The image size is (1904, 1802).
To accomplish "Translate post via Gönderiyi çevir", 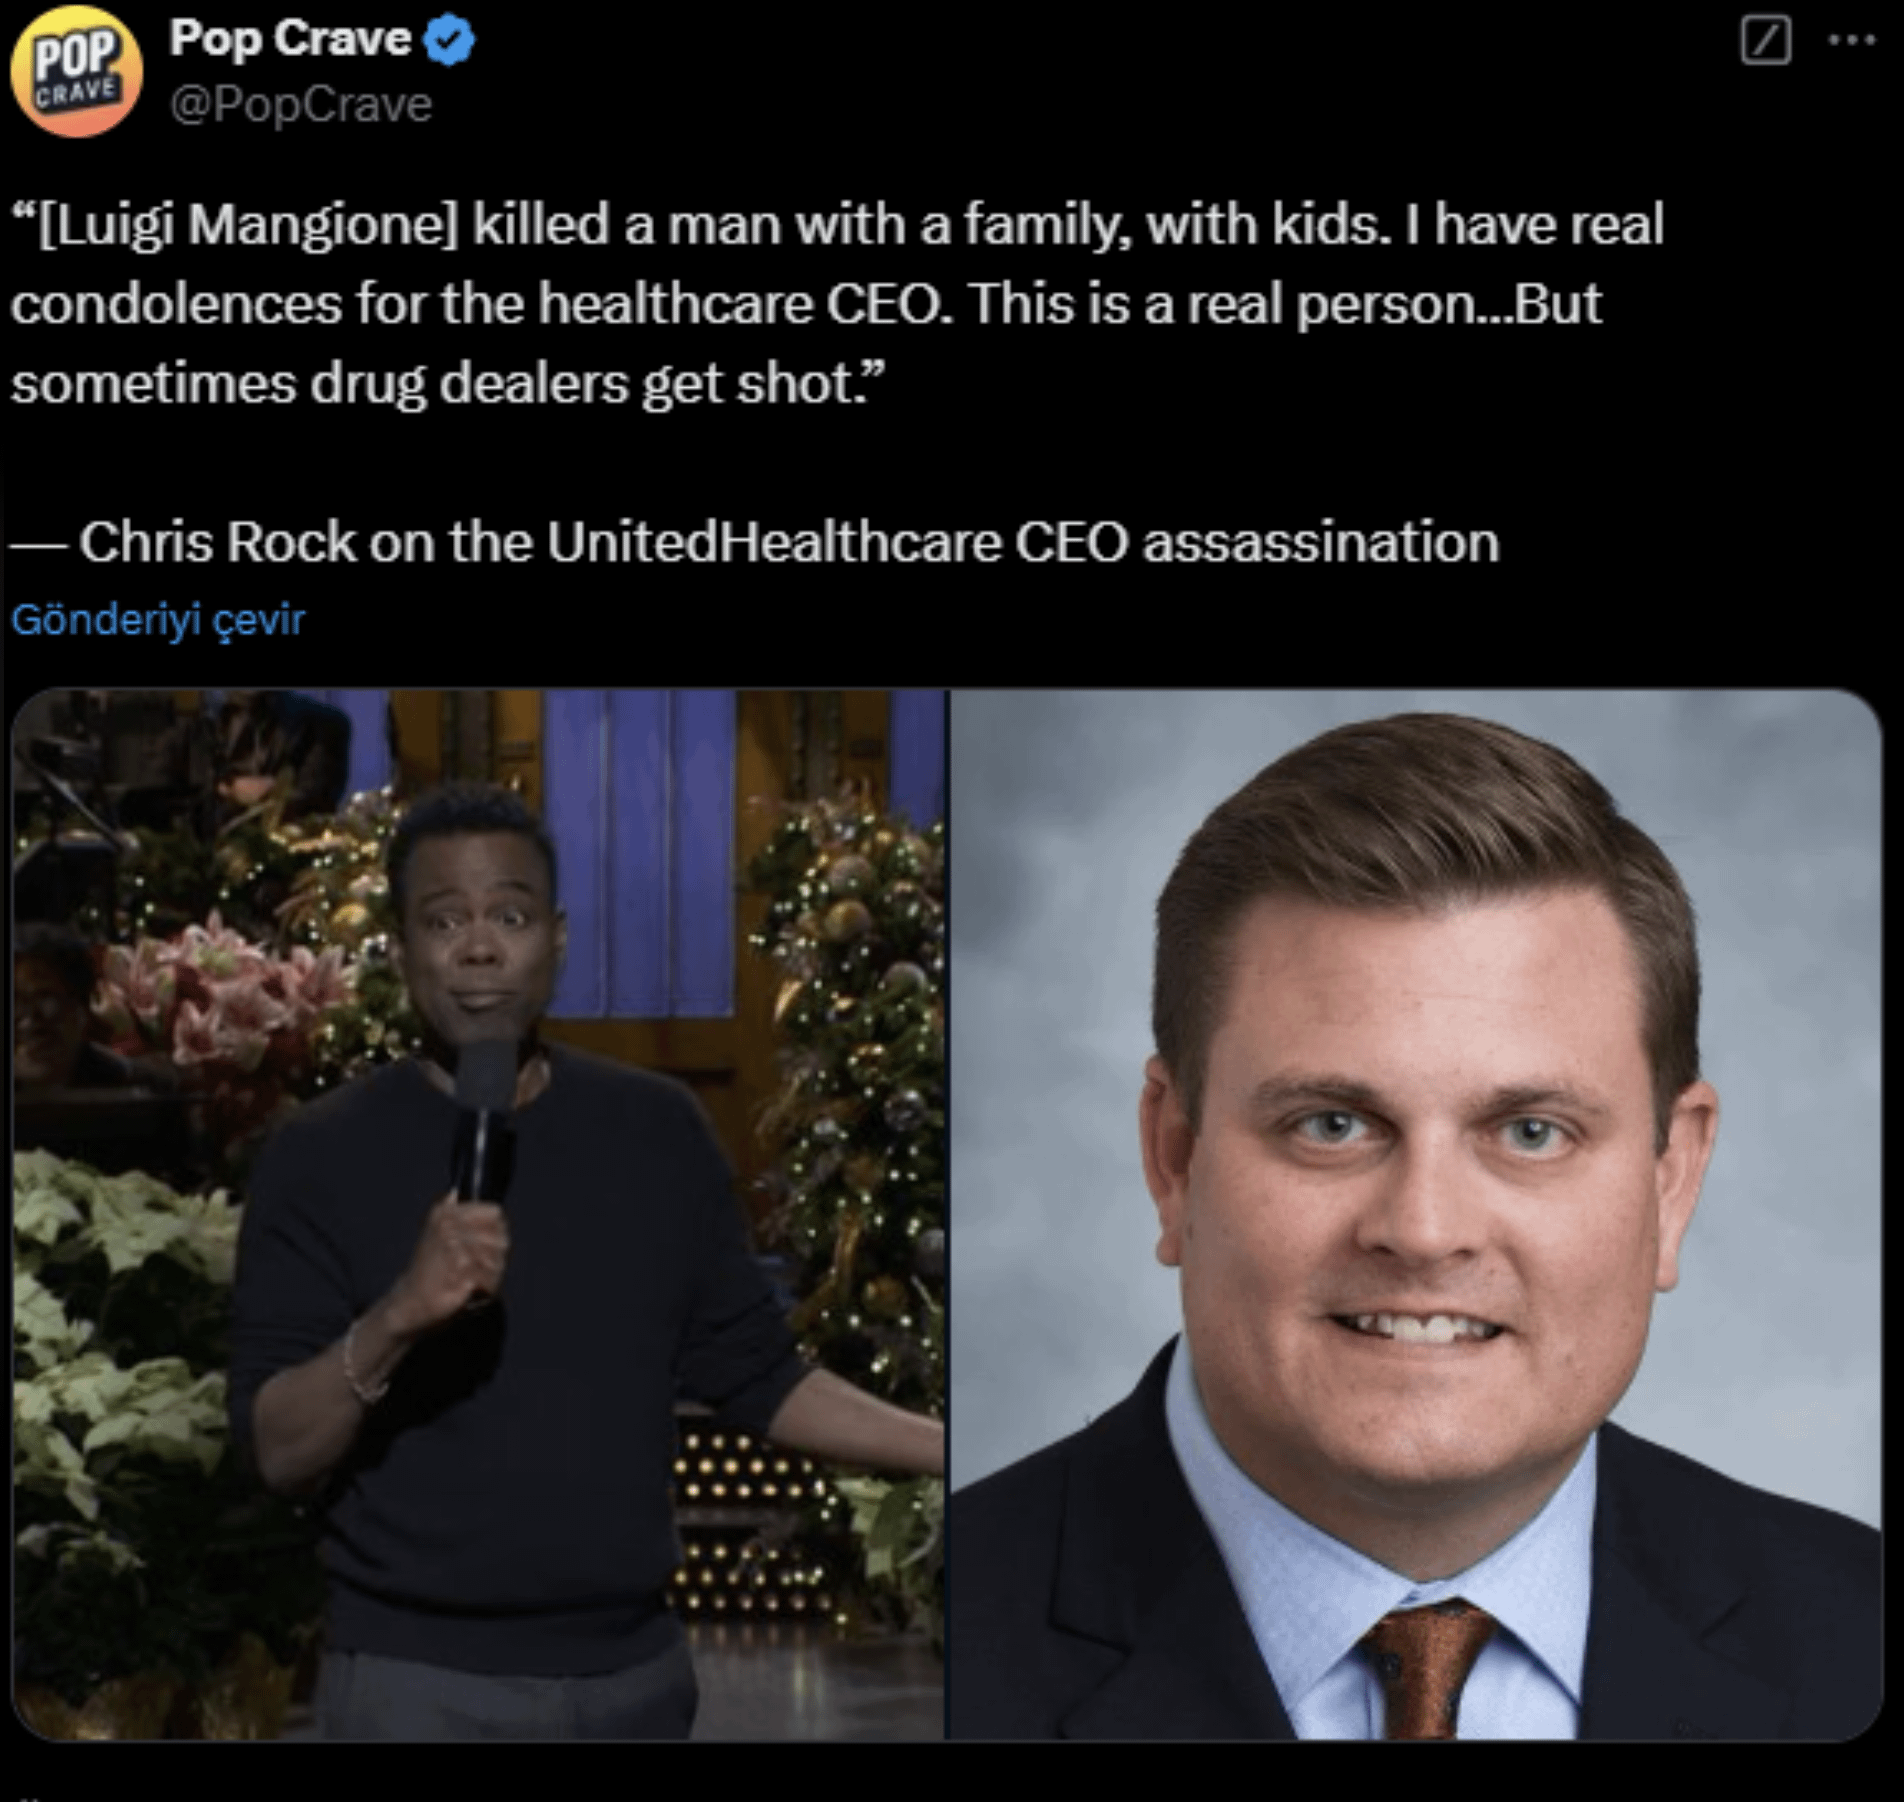I will click(x=158, y=619).
